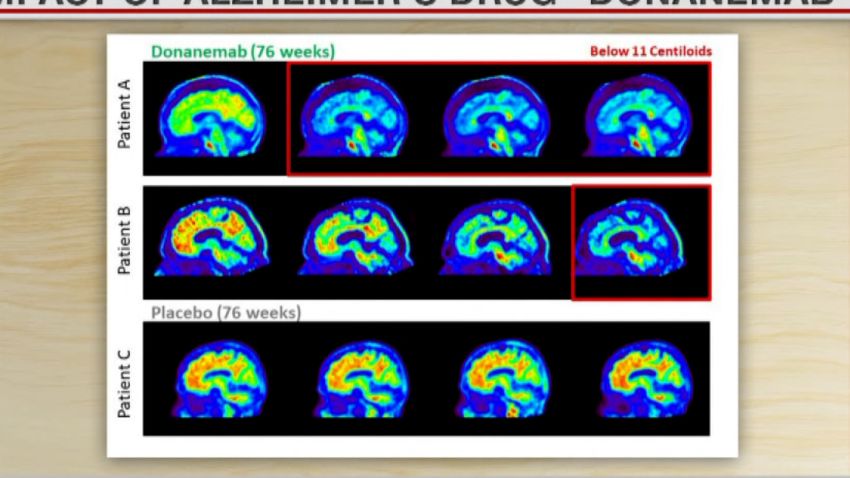Choose Patient C's fourth placebo scan
The image size is (850, 478).
point(646,379)
